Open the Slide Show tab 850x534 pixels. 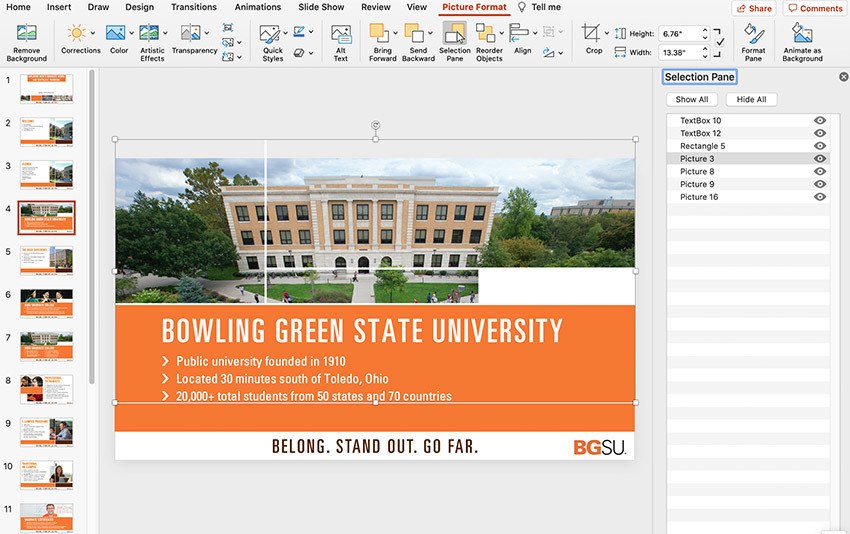tap(321, 7)
